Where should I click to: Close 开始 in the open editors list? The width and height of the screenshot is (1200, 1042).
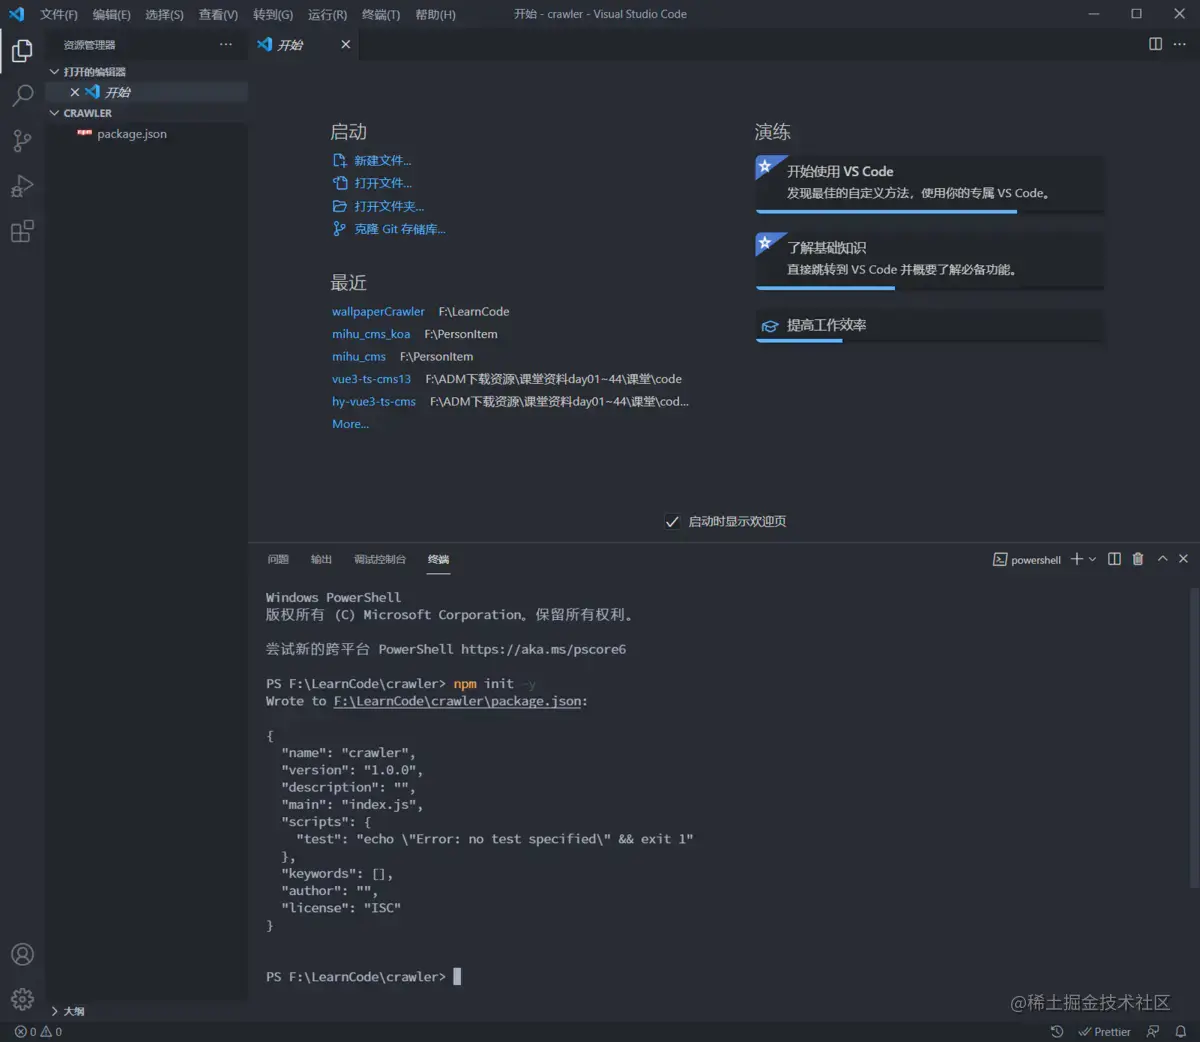click(74, 92)
